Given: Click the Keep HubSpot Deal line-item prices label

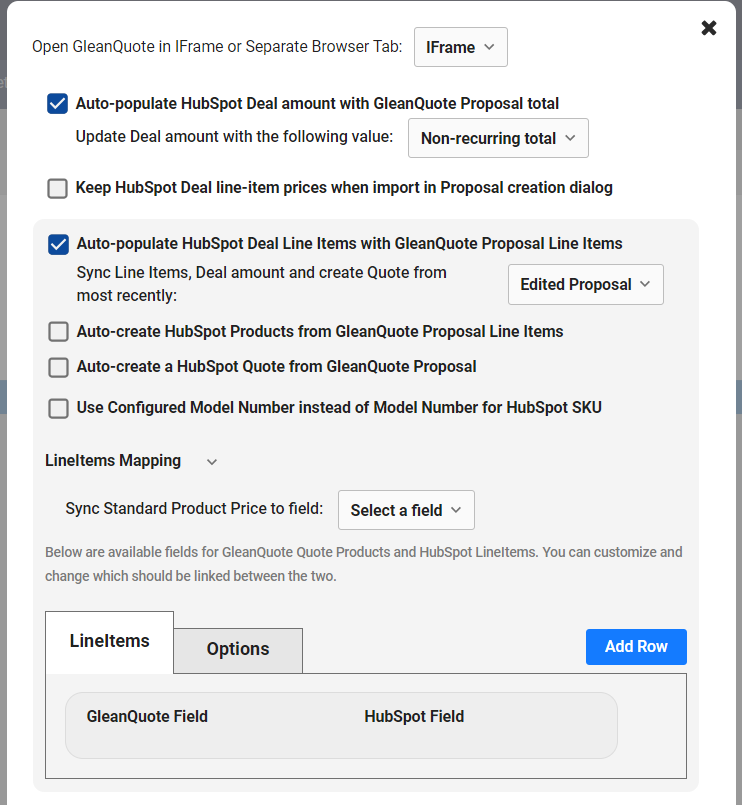Looking at the screenshot, I should pos(344,188).
